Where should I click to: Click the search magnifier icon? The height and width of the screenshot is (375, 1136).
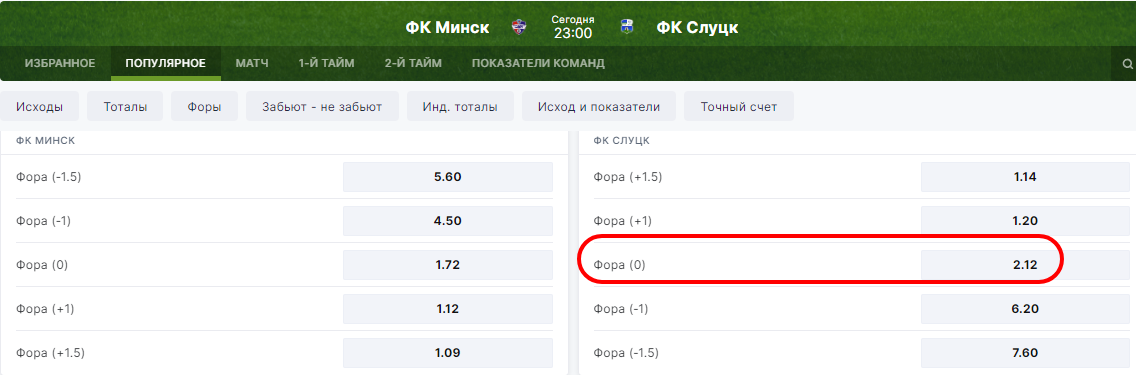coord(1127,64)
